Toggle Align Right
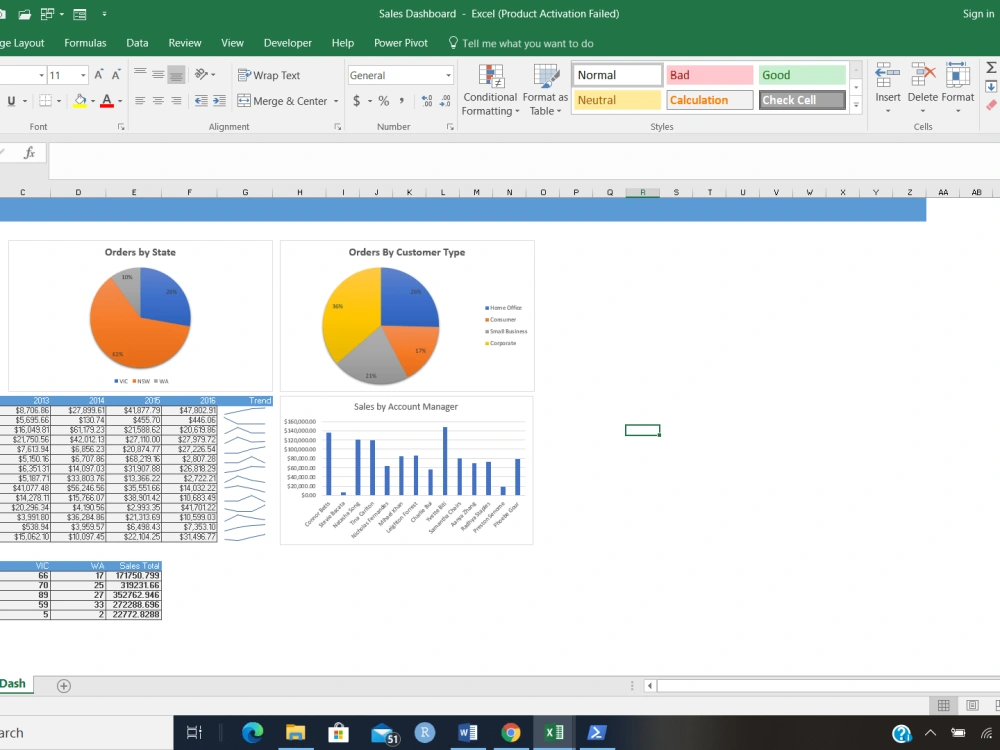 pos(176,101)
